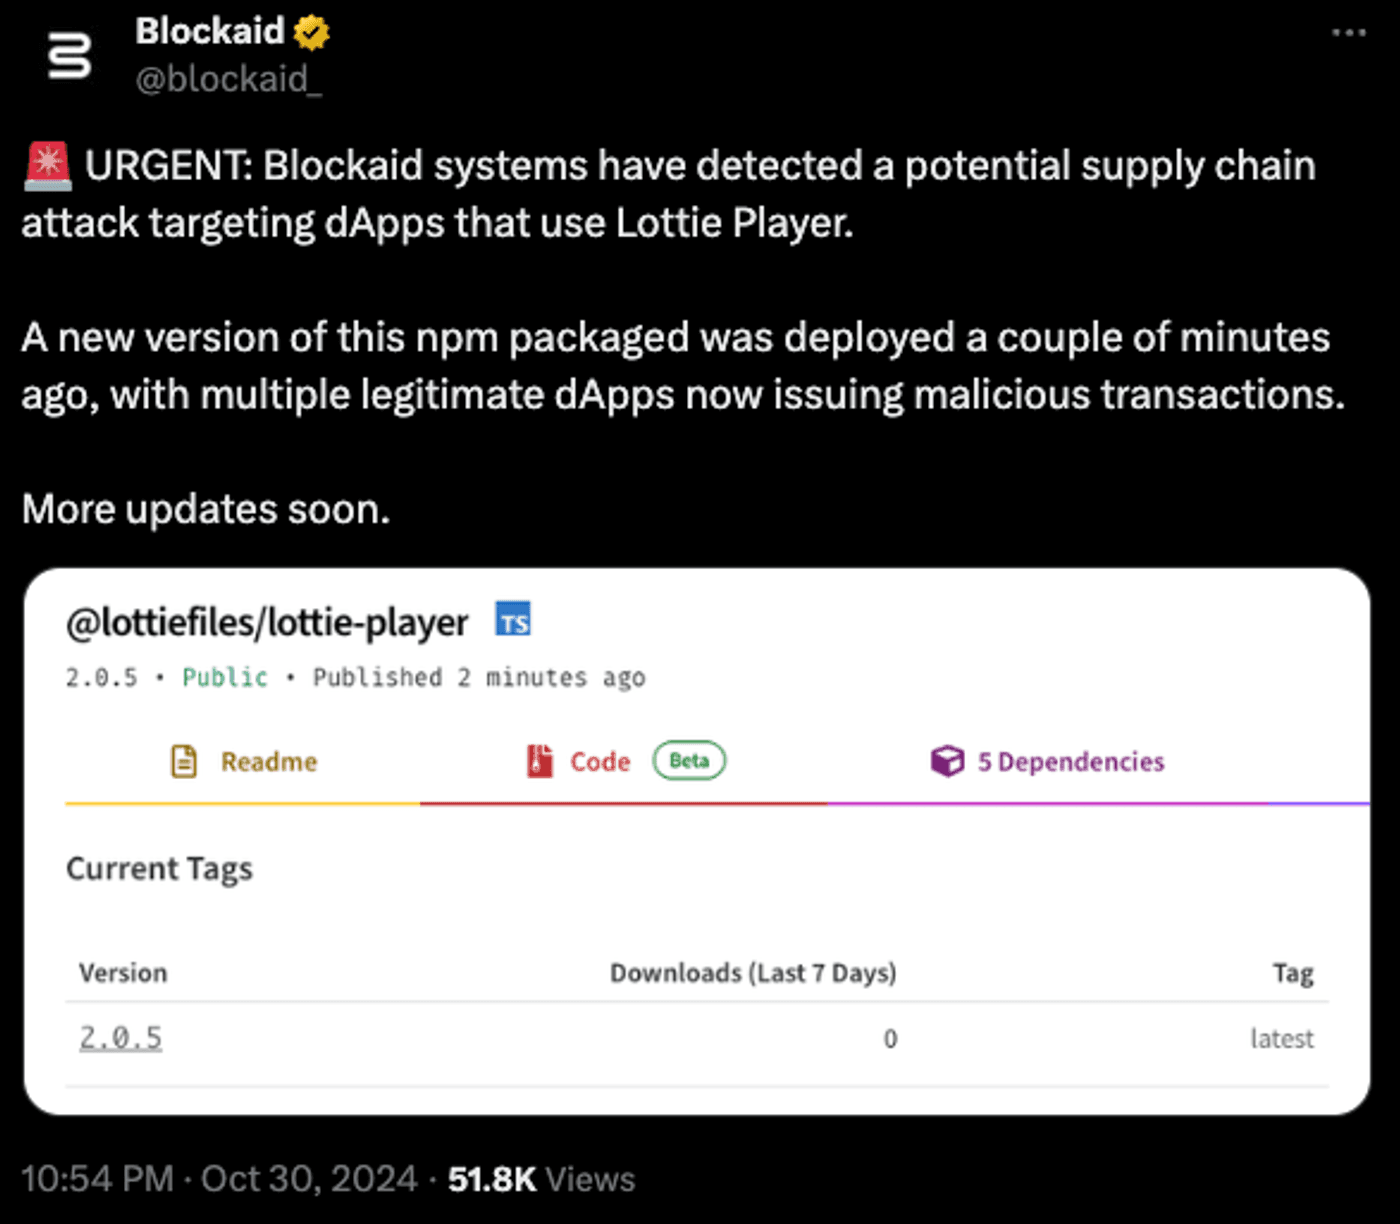Click the purple Dependencies cube icon
This screenshot has width=1400, height=1224.
[x=947, y=761]
